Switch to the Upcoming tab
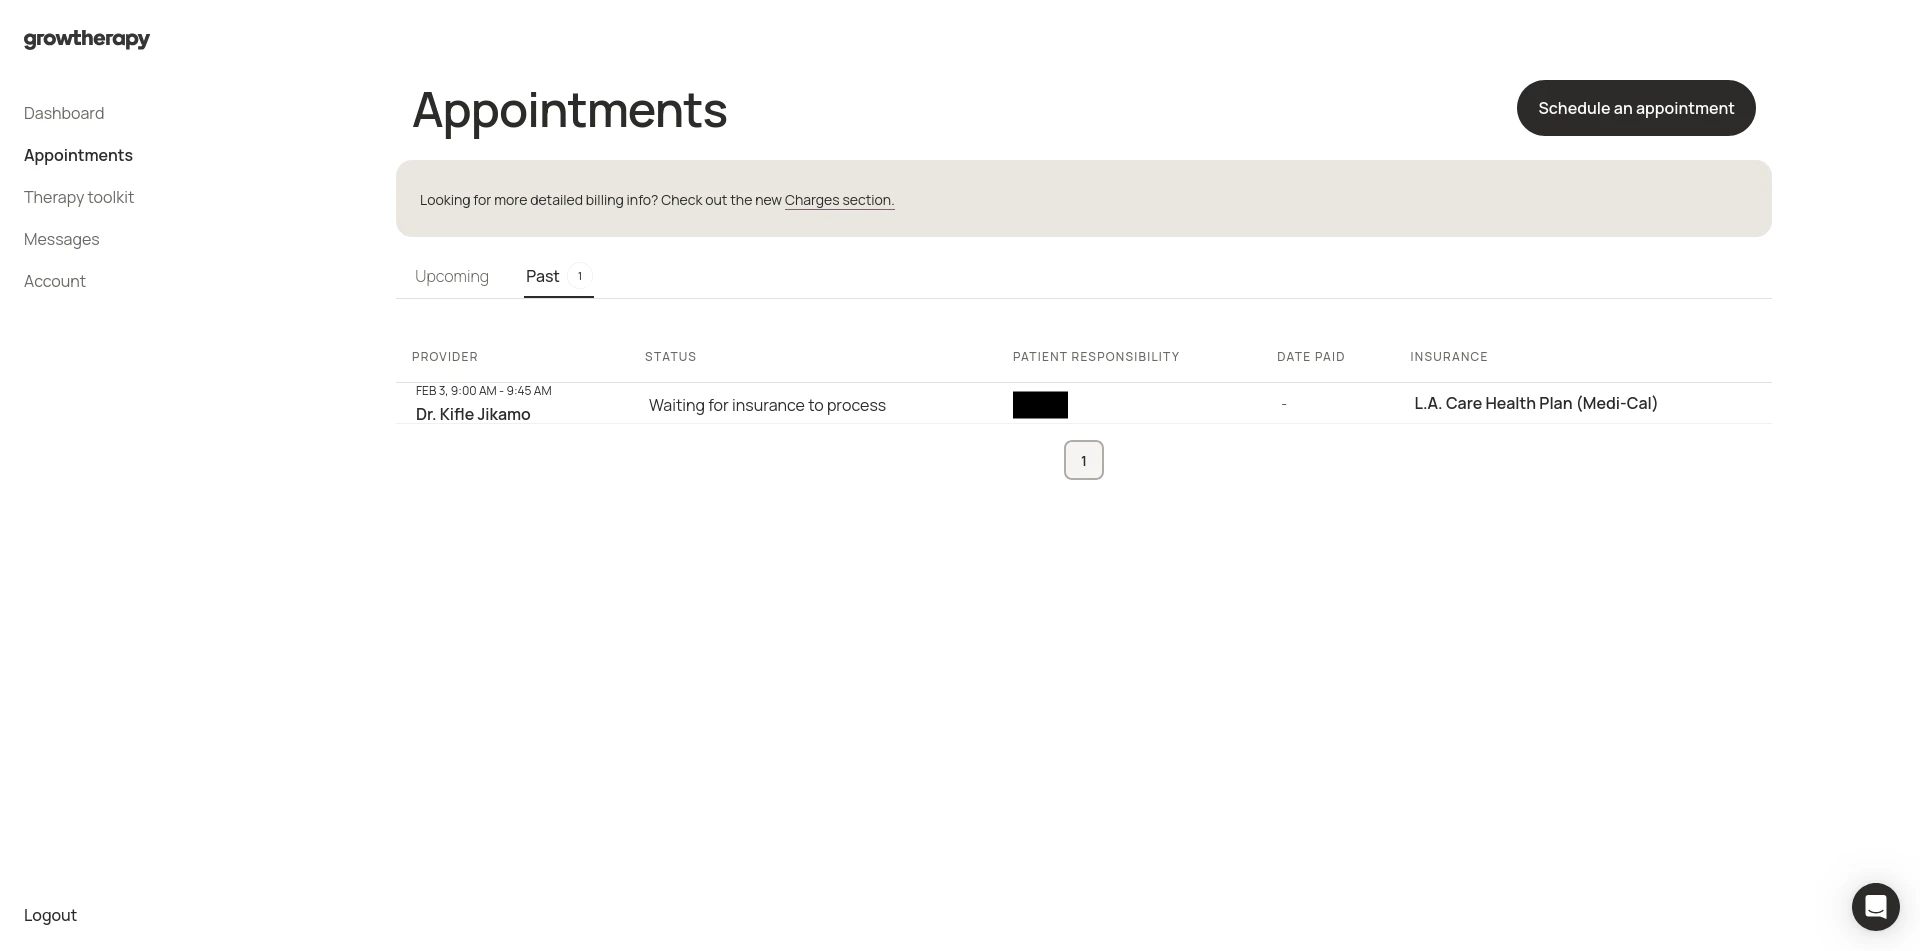This screenshot has height=951, width=1920. click(x=452, y=276)
